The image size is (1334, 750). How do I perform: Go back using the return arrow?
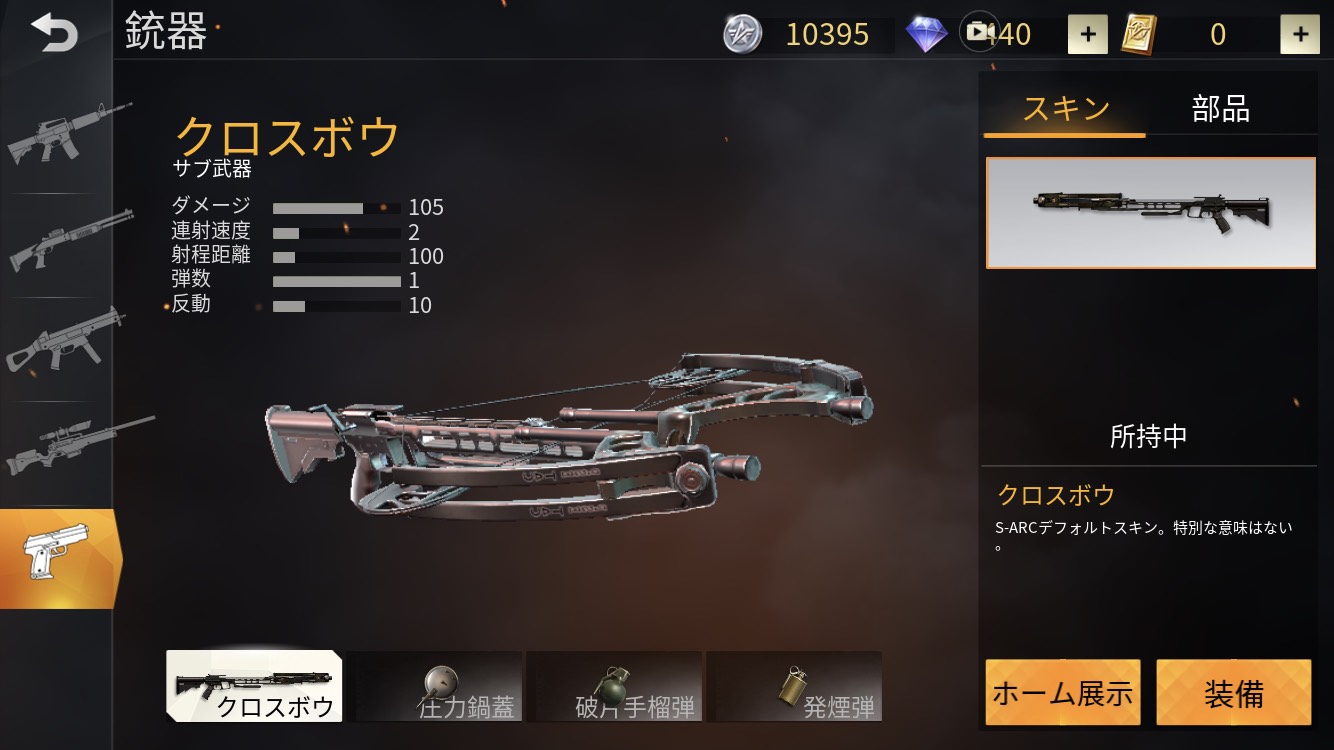54,34
